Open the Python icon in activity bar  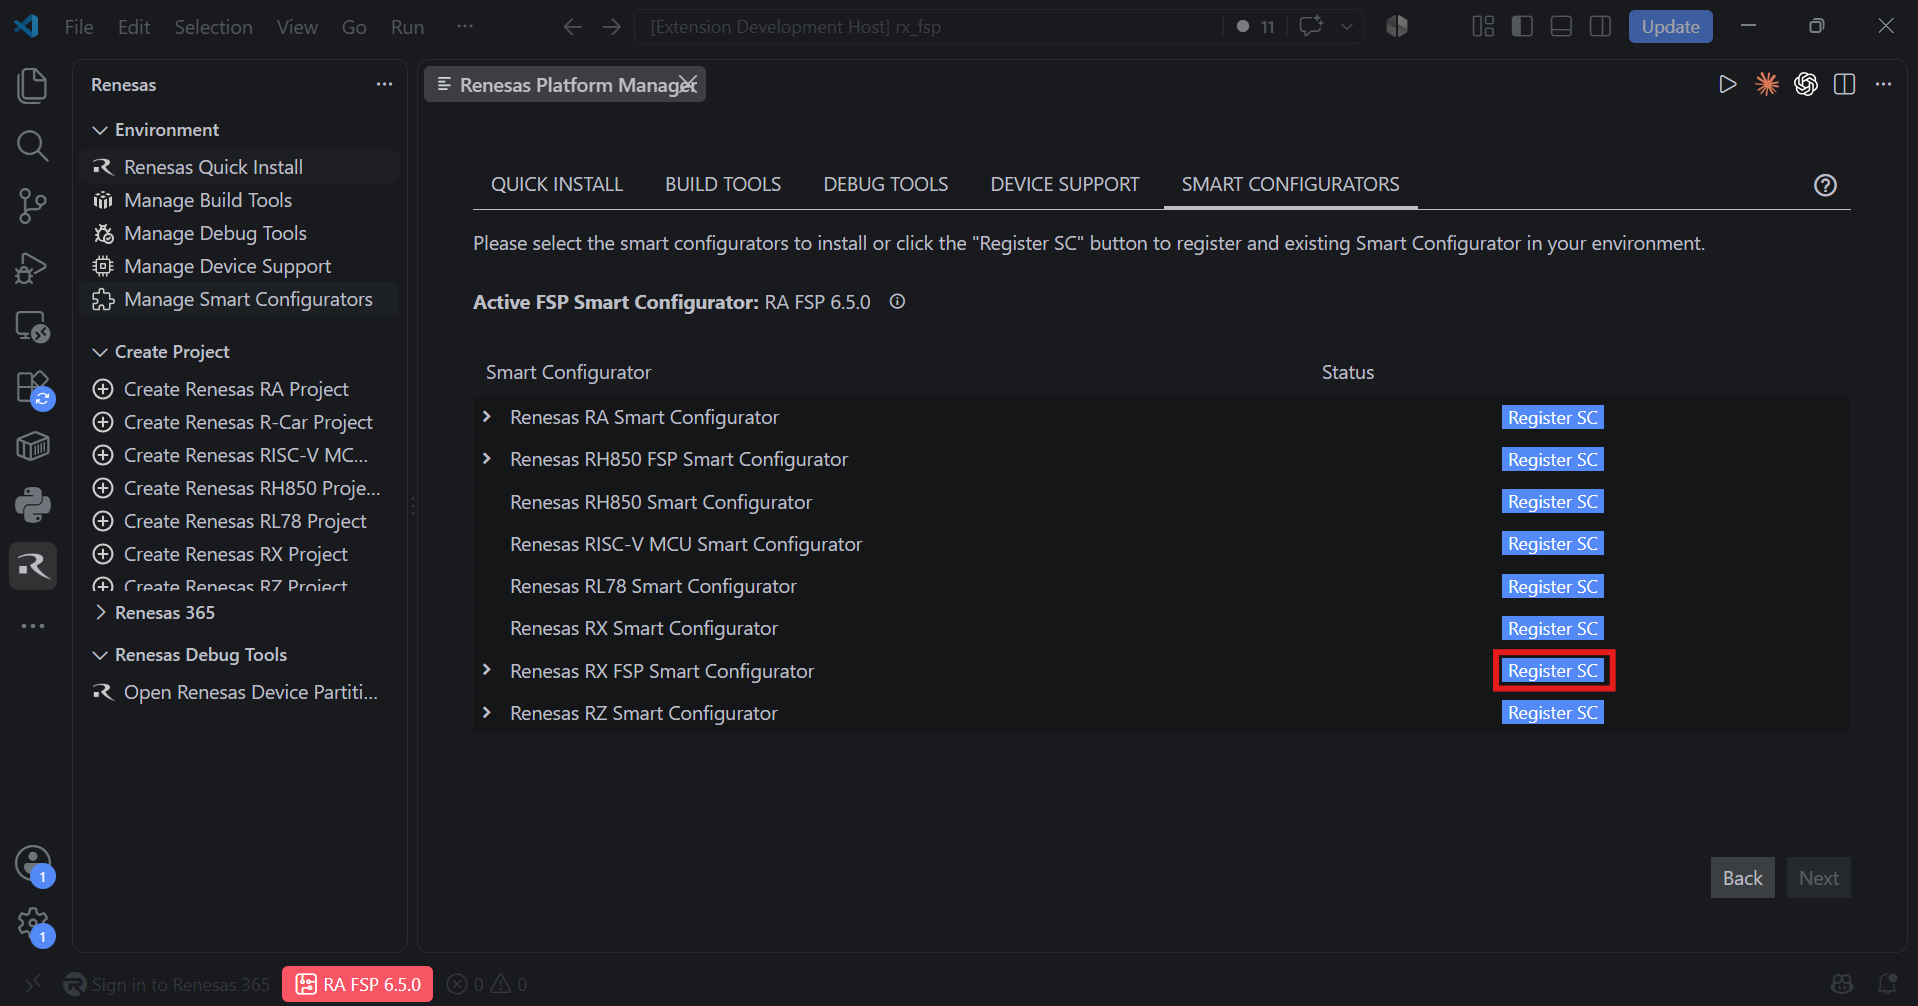pos(33,505)
